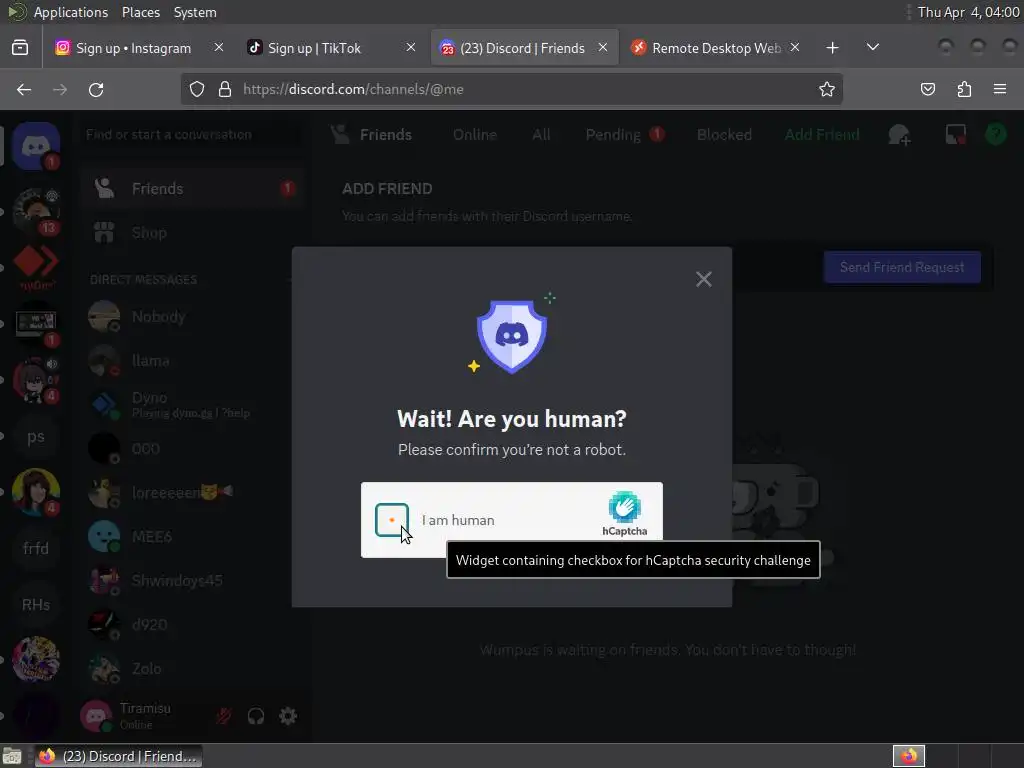Go back to previous page

[x=24, y=89]
